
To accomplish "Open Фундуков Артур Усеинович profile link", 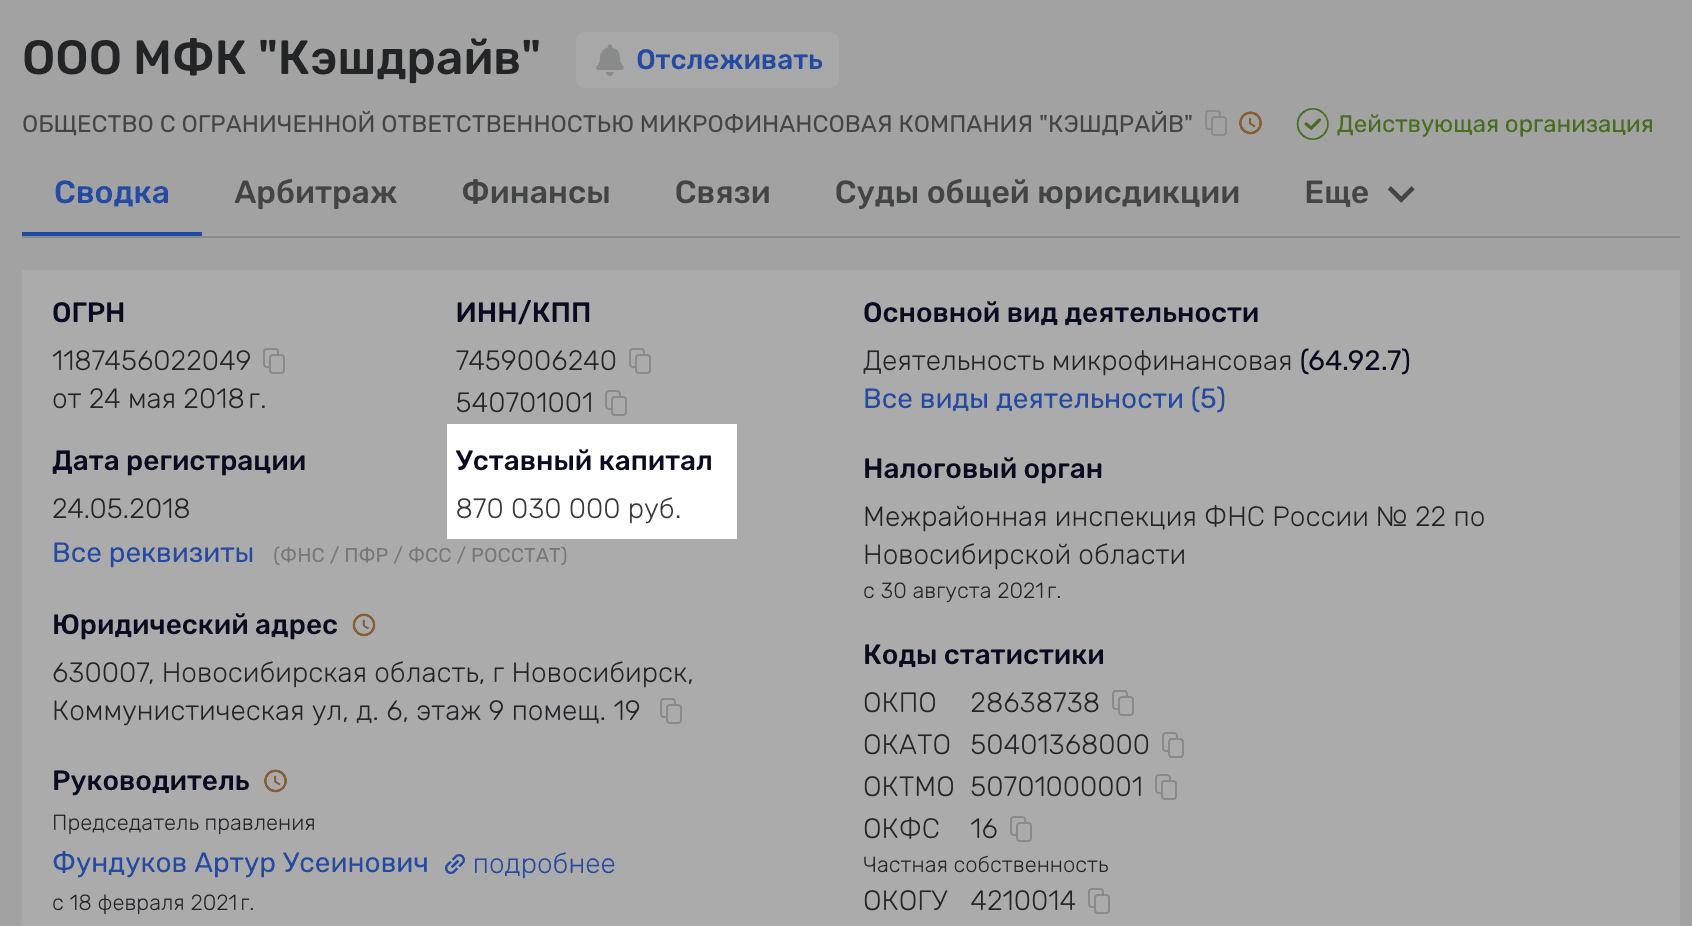I will point(240,863).
